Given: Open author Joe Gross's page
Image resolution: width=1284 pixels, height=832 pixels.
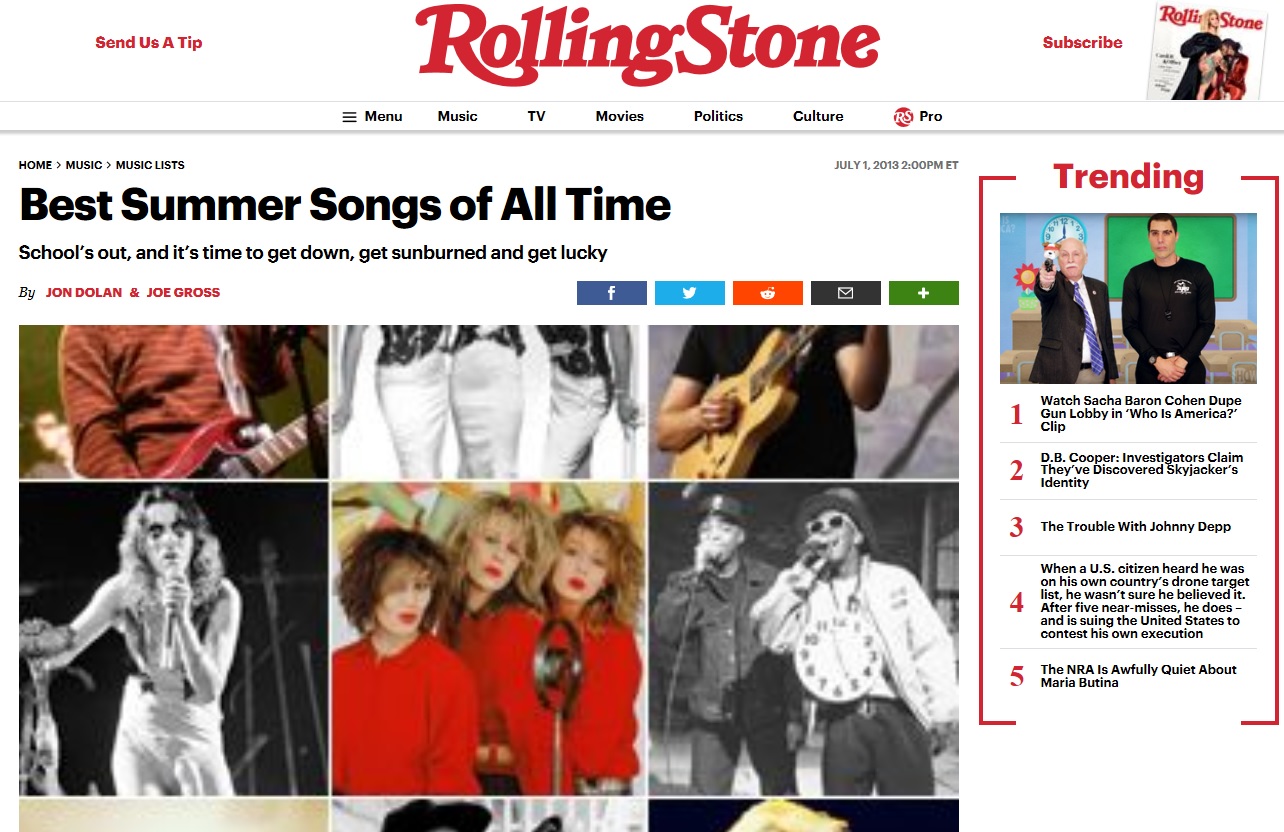Looking at the screenshot, I should click(183, 293).
